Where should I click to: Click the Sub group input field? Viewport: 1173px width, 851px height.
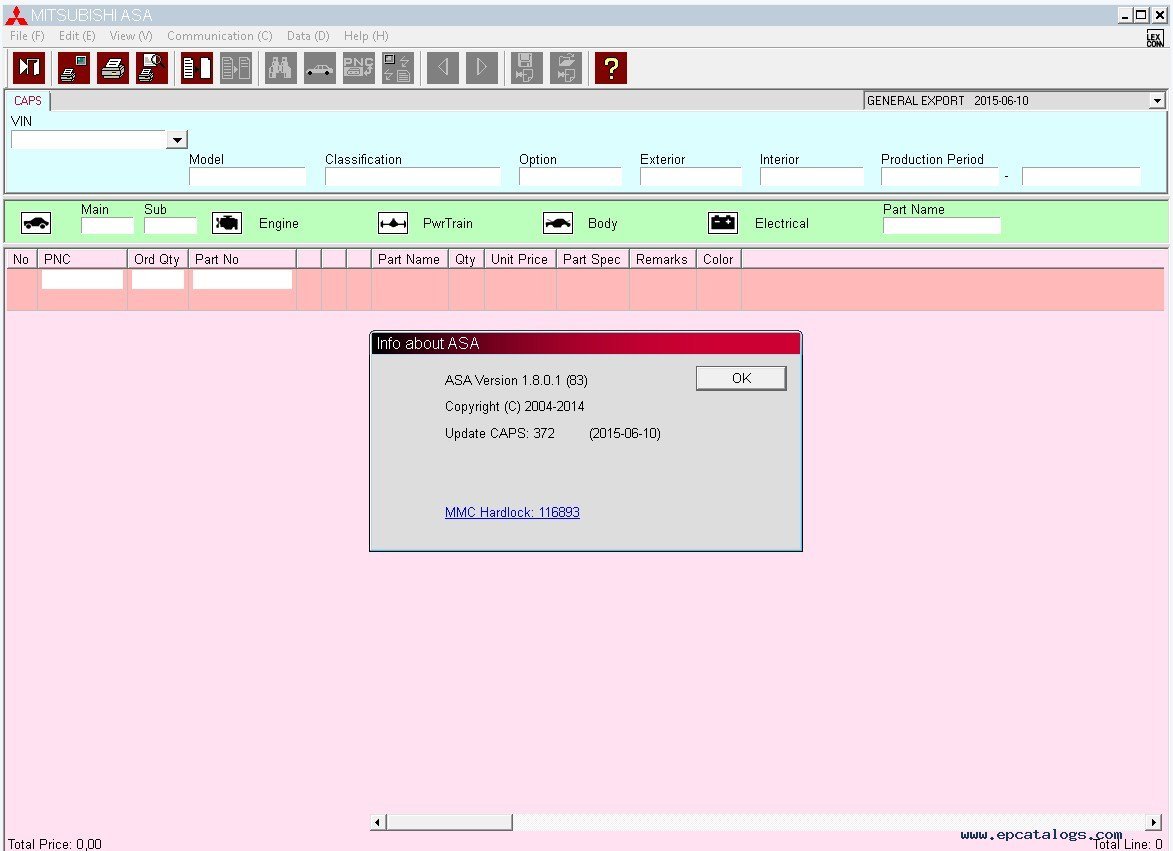tap(171, 226)
